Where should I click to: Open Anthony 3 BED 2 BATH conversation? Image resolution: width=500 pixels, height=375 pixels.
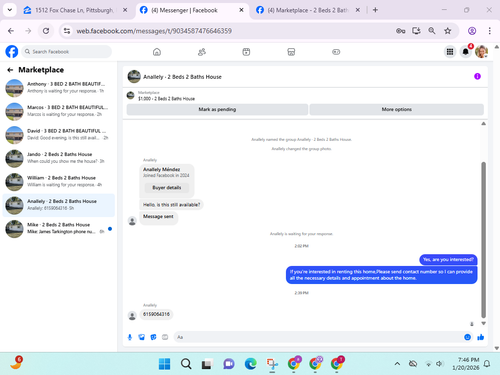pyautogui.click(x=59, y=88)
